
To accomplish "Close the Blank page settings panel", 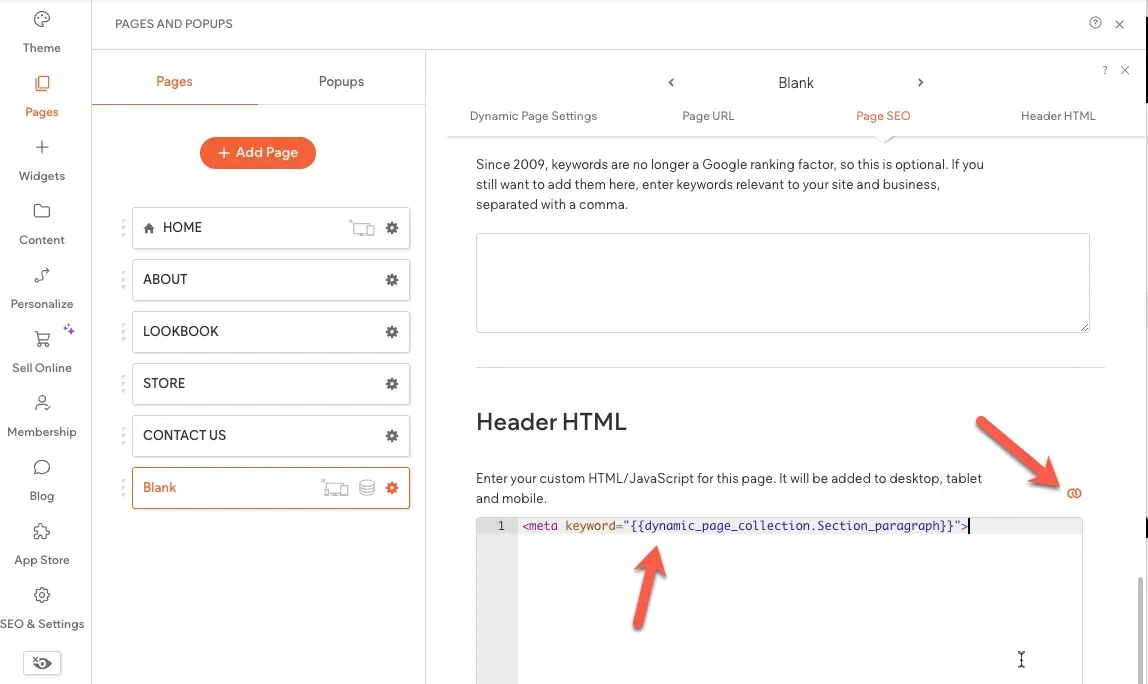I will coord(1125,70).
